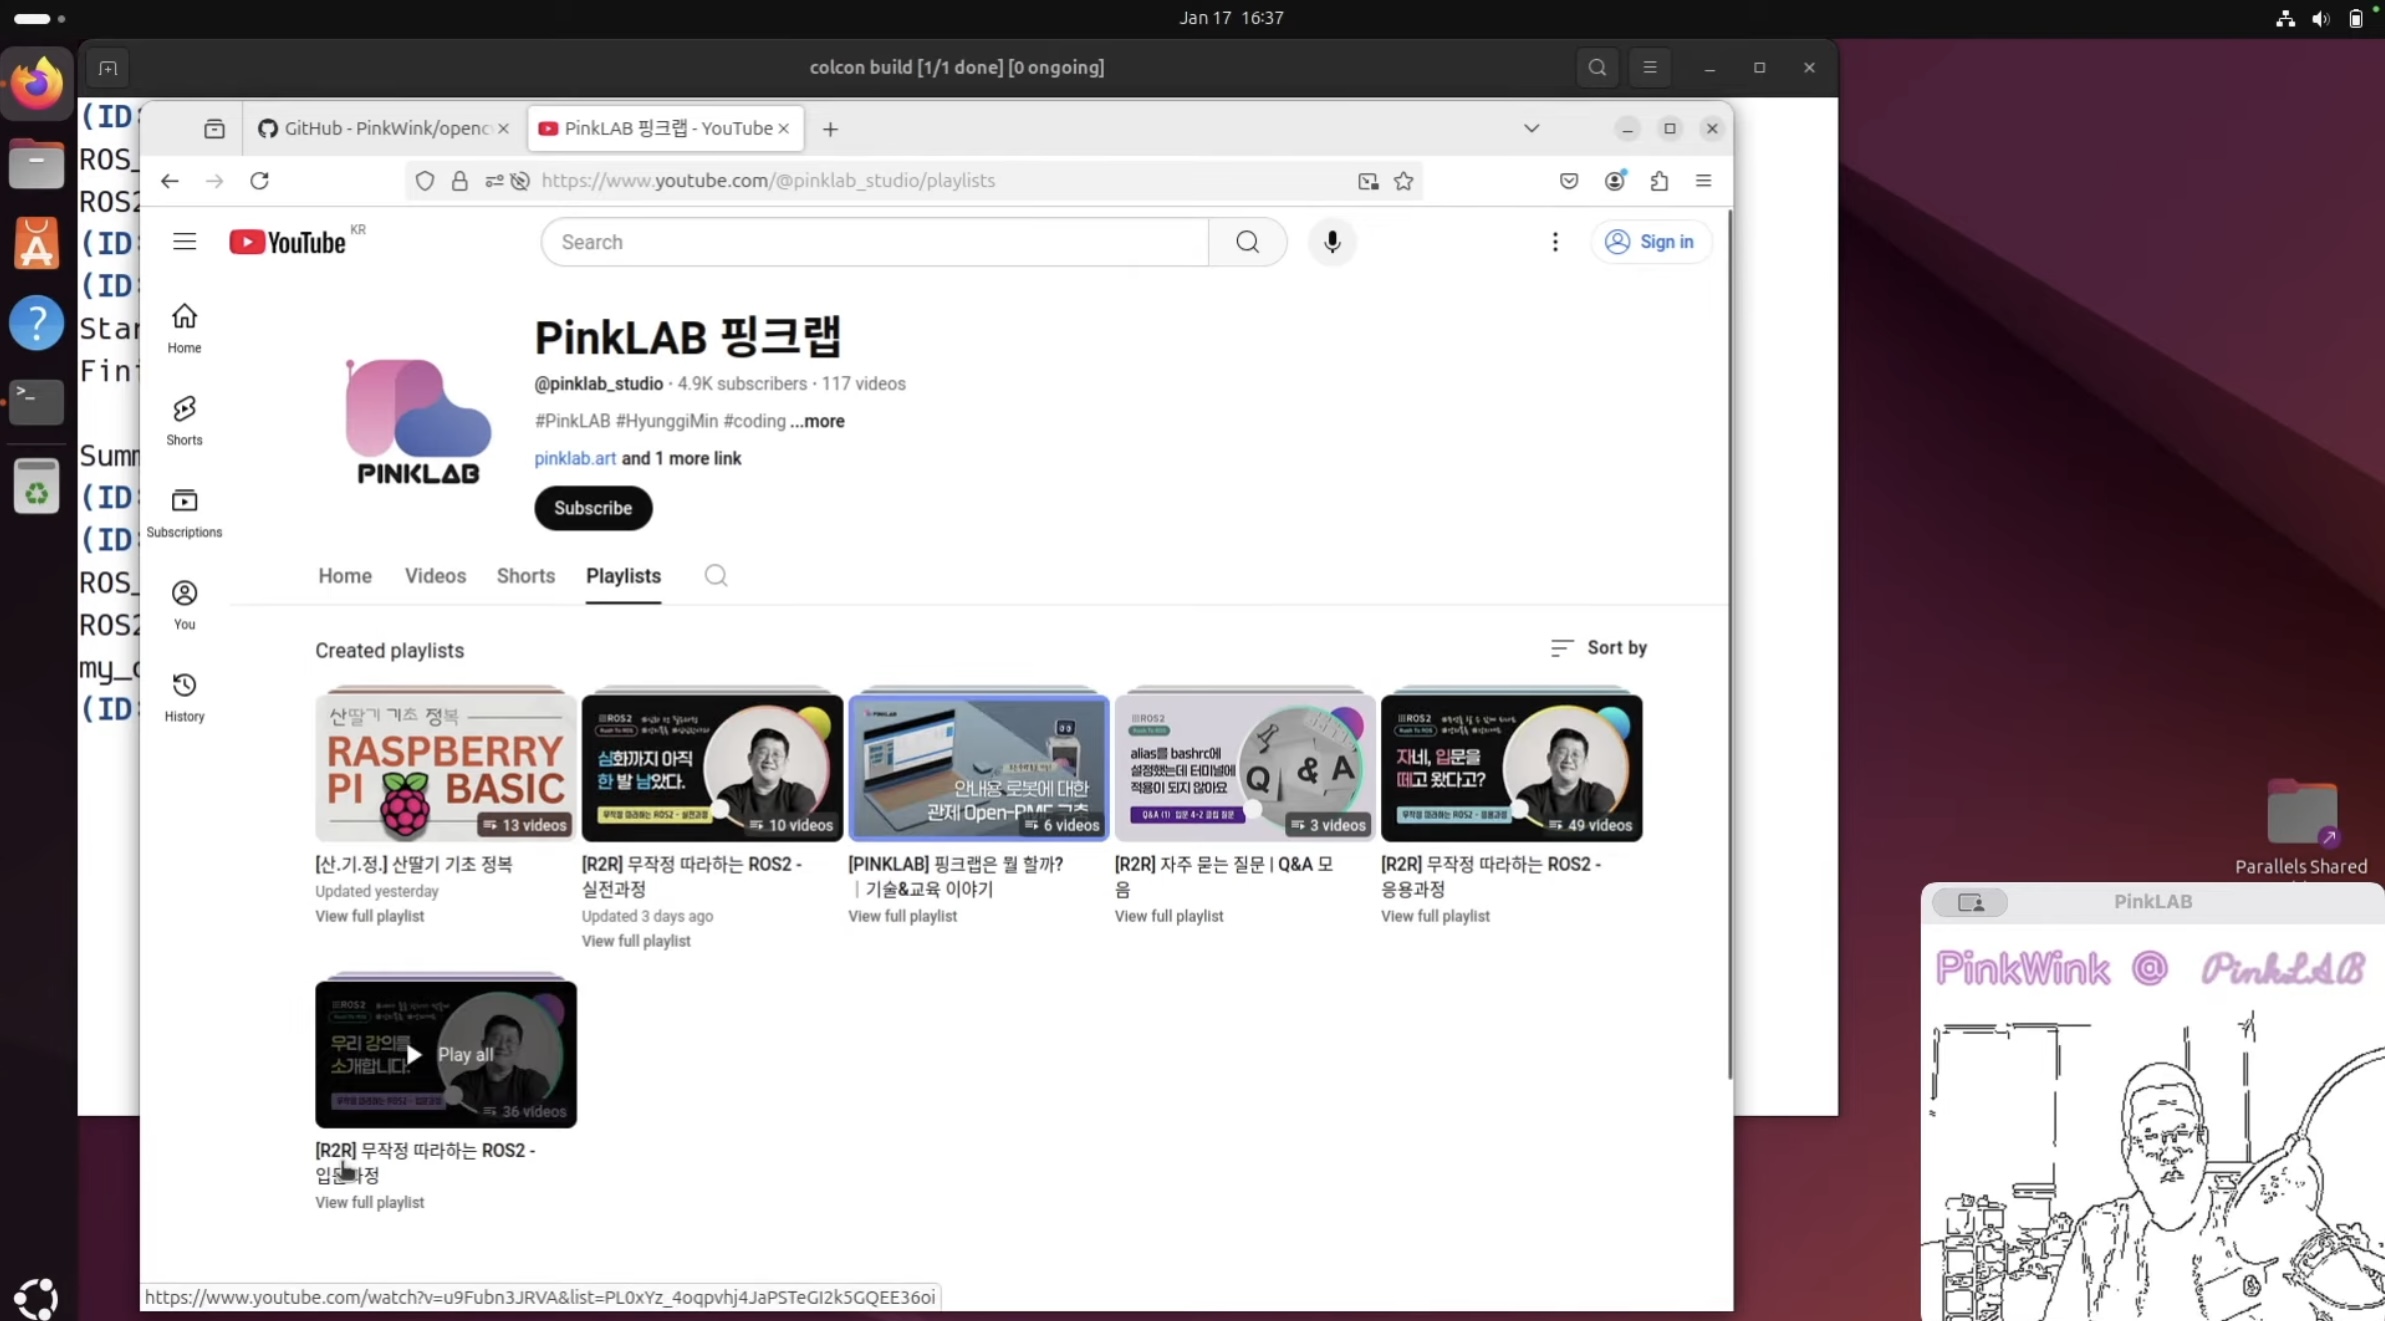Click the search magnifier button
This screenshot has width=2385, height=1321.
(1247, 242)
